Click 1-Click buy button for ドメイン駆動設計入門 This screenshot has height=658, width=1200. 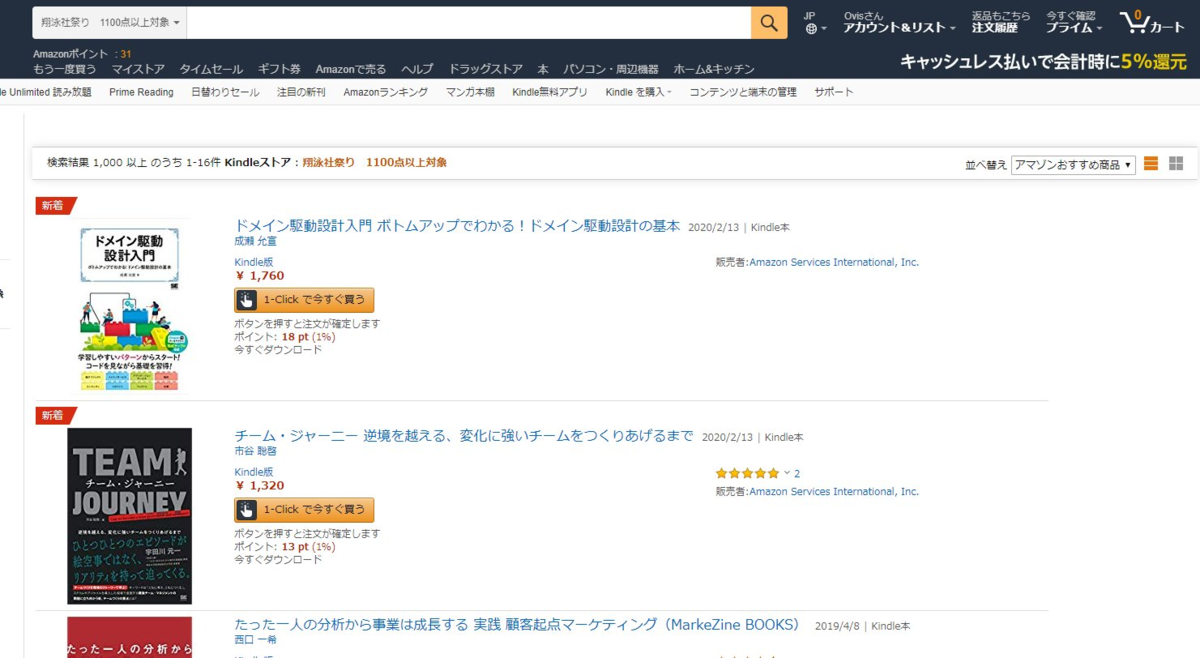[x=304, y=300]
